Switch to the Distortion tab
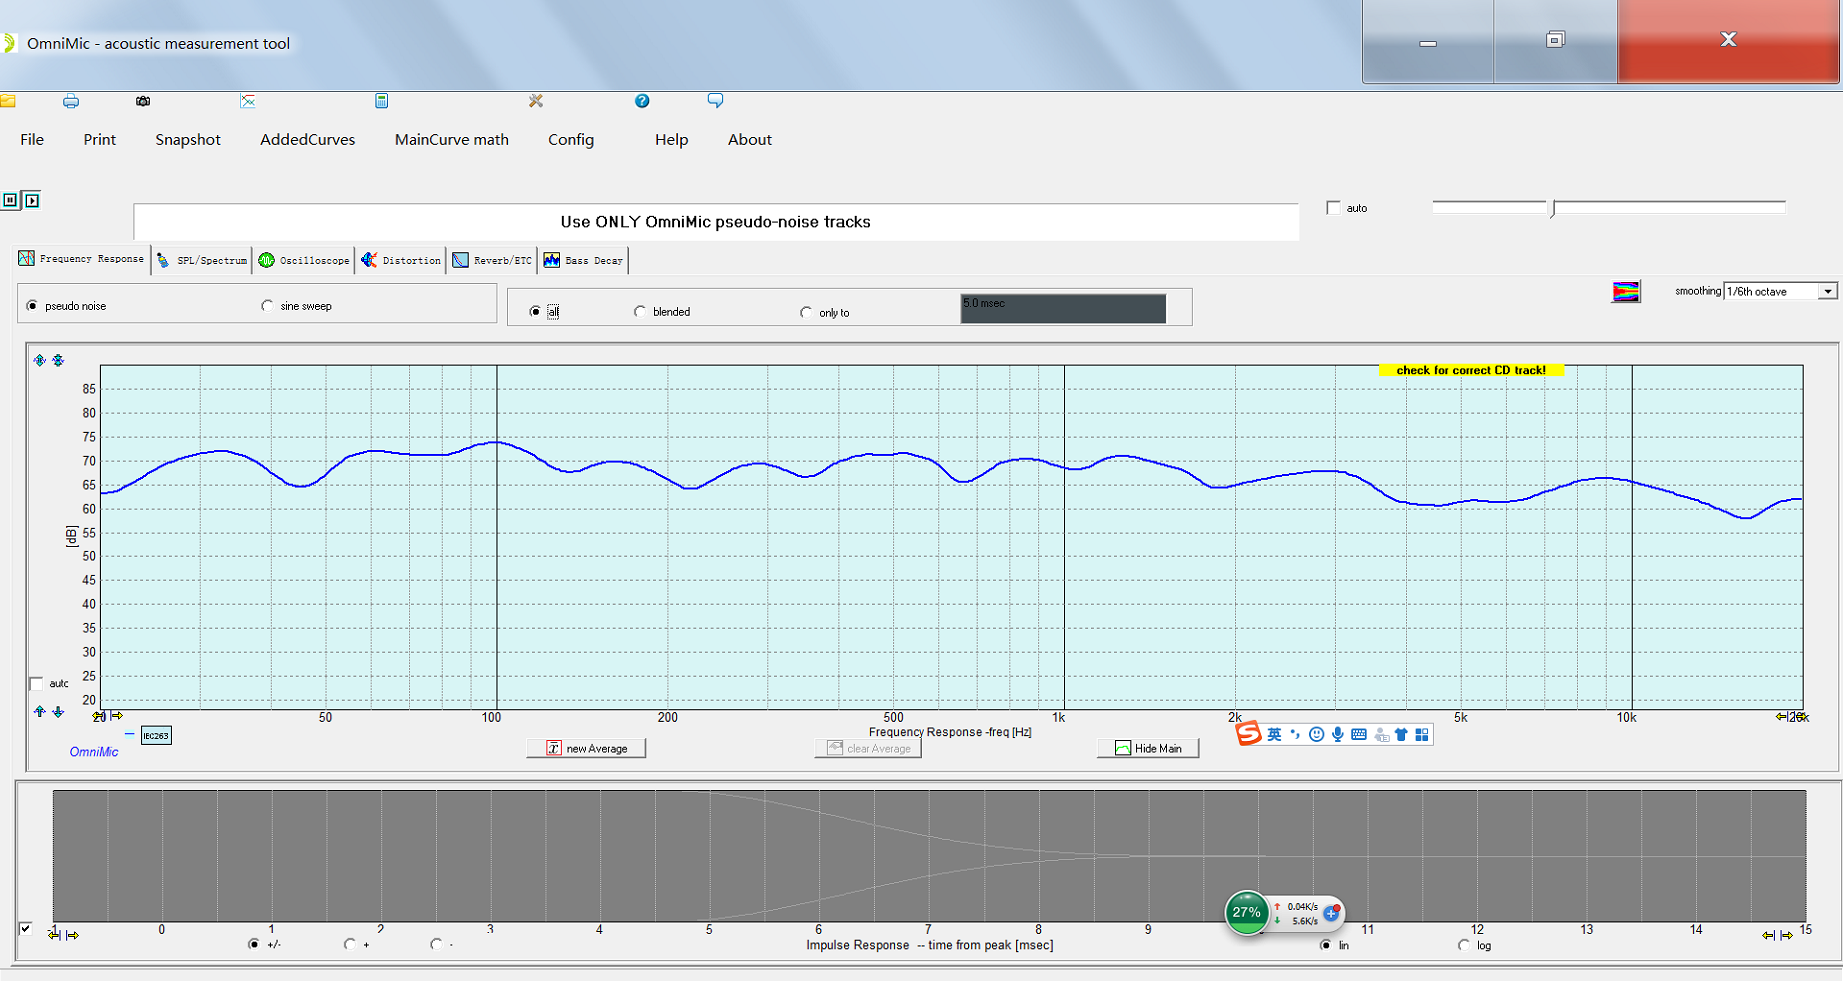This screenshot has width=1843, height=981. (x=401, y=260)
